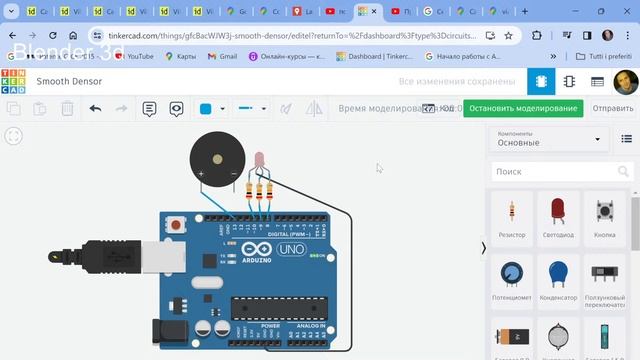Collapse the components panel arrow
Viewport: 640px width, 360px height.
[484, 248]
